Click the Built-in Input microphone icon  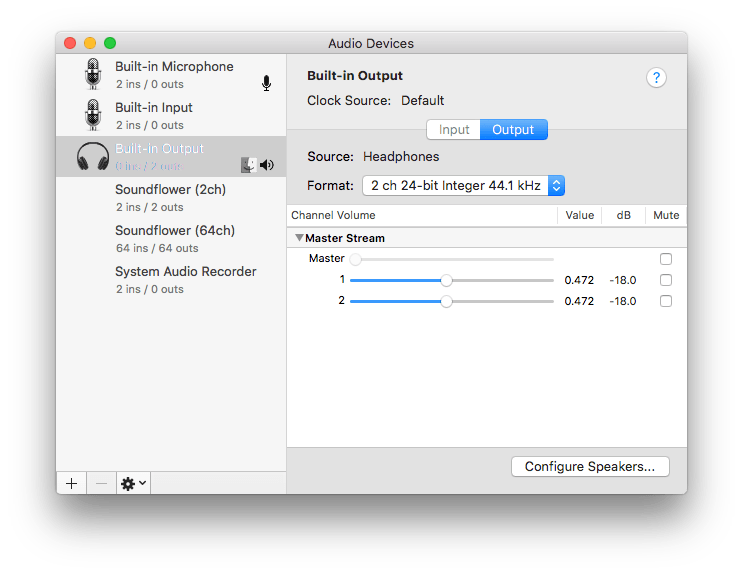coord(93,115)
